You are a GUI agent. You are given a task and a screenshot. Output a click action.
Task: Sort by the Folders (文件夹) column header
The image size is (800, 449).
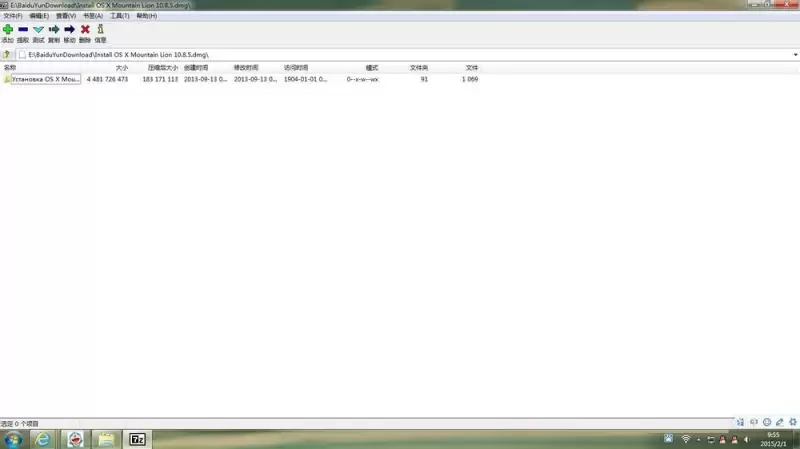click(x=419, y=67)
